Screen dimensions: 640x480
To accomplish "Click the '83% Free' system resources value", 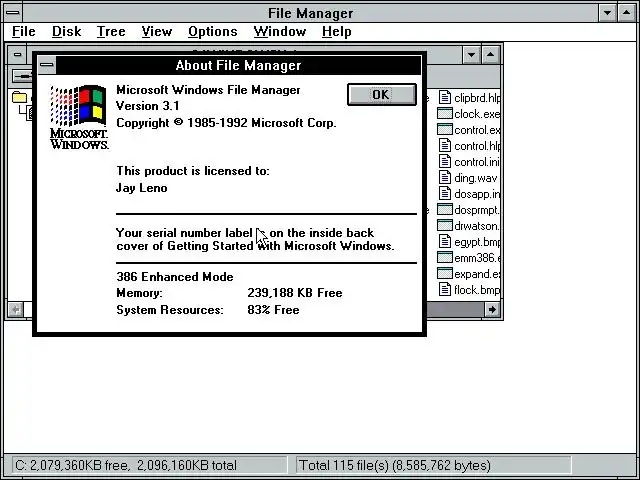I will coord(273,310).
